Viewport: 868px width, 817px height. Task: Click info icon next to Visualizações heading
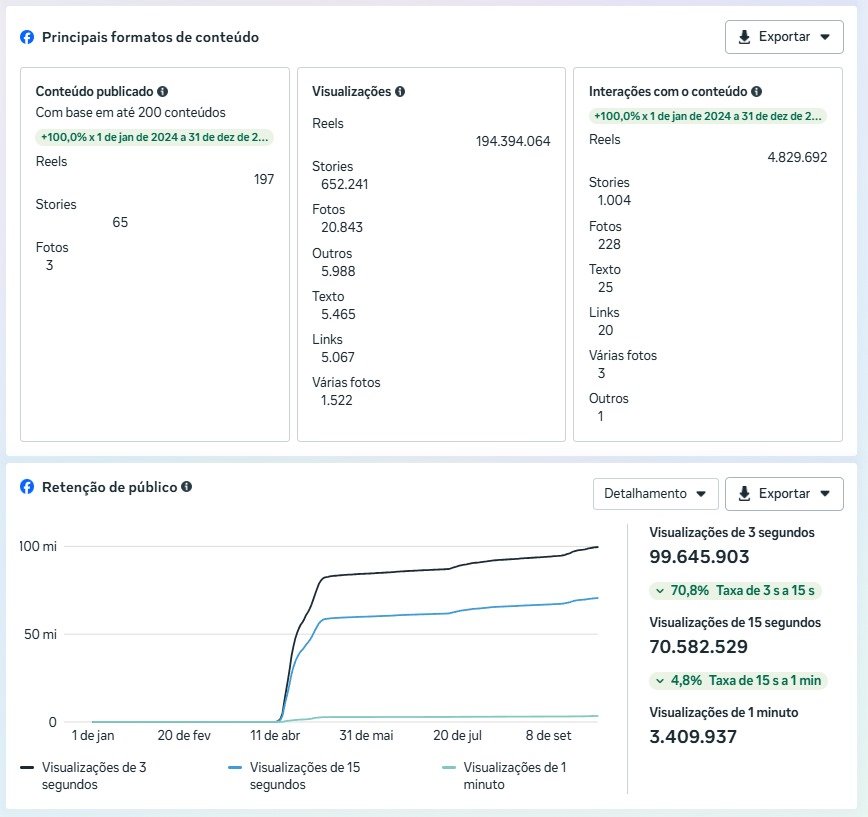400,91
